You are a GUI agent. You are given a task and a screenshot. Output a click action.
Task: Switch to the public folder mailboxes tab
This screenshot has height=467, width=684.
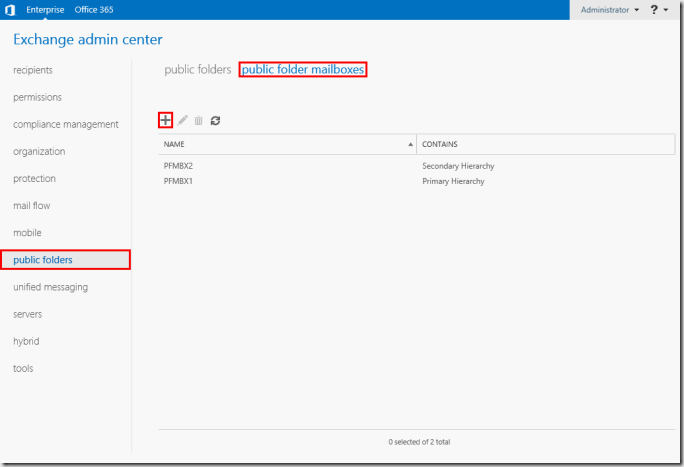(x=303, y=70)
